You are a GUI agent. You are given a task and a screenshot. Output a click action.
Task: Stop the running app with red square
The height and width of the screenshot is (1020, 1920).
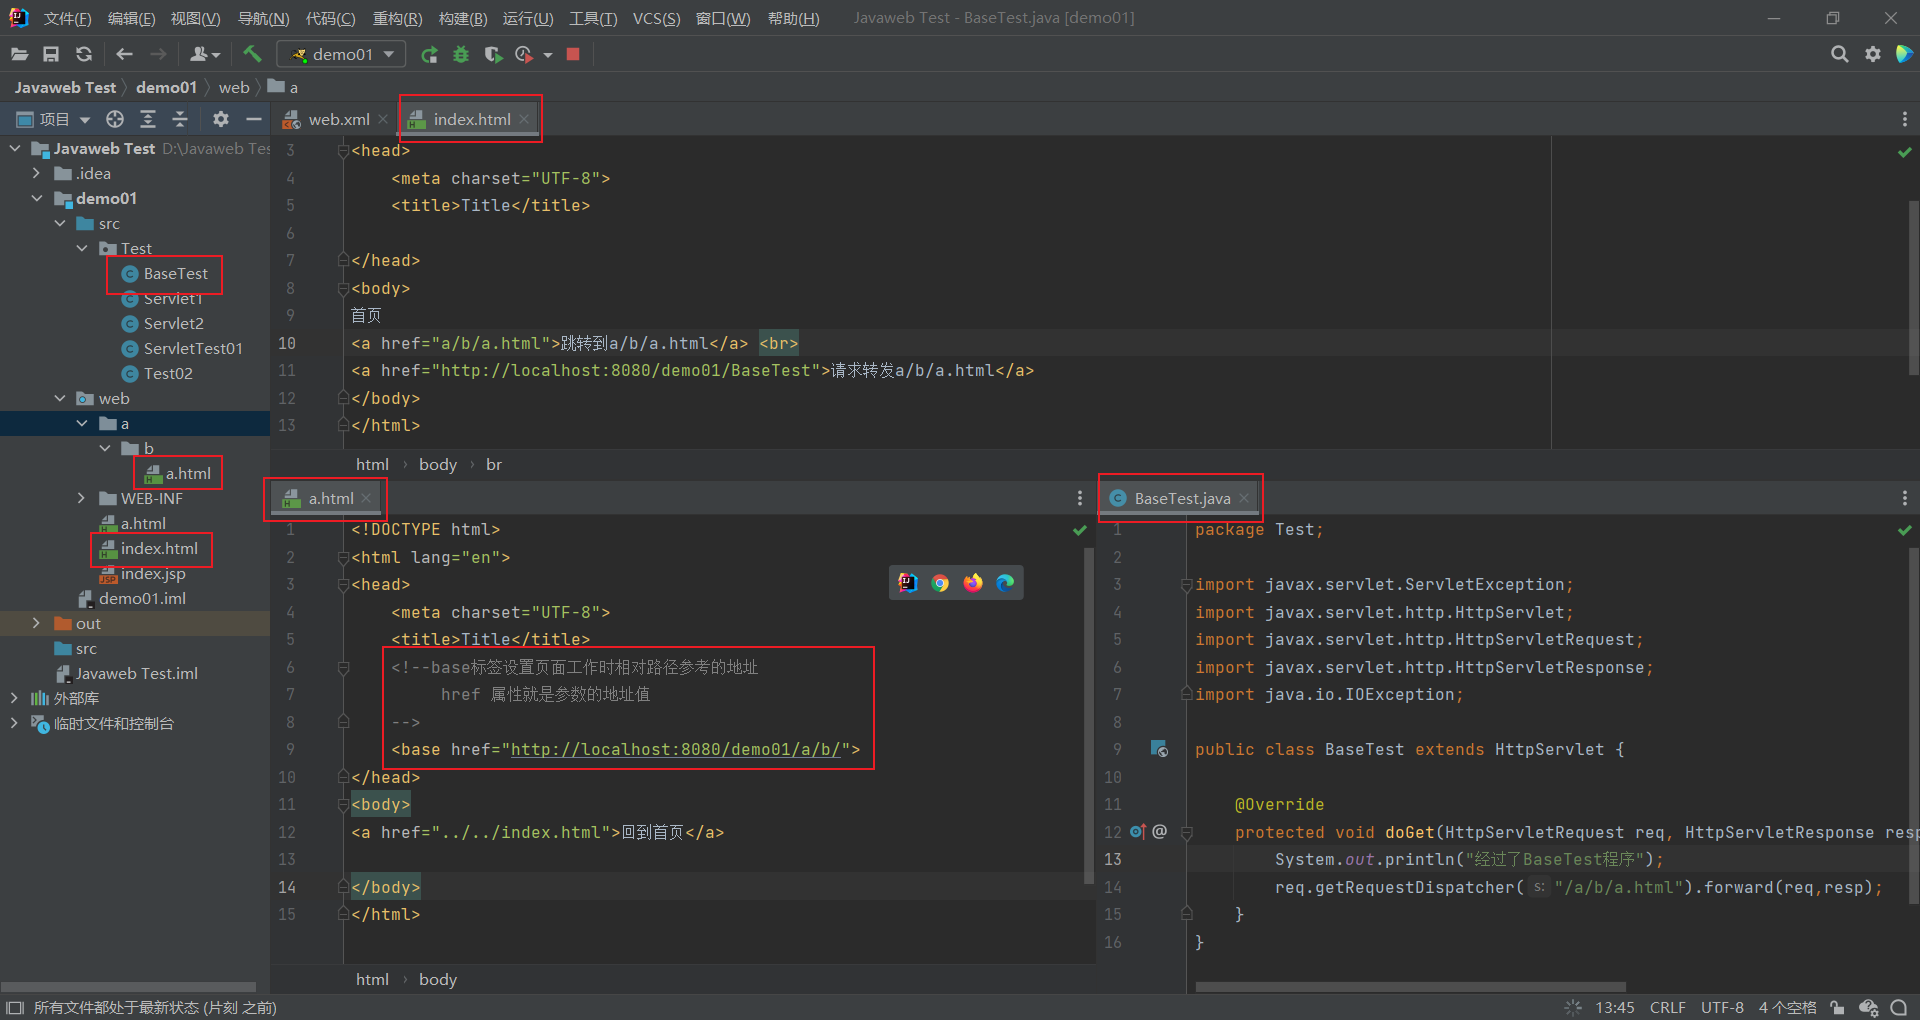[573, 54]
